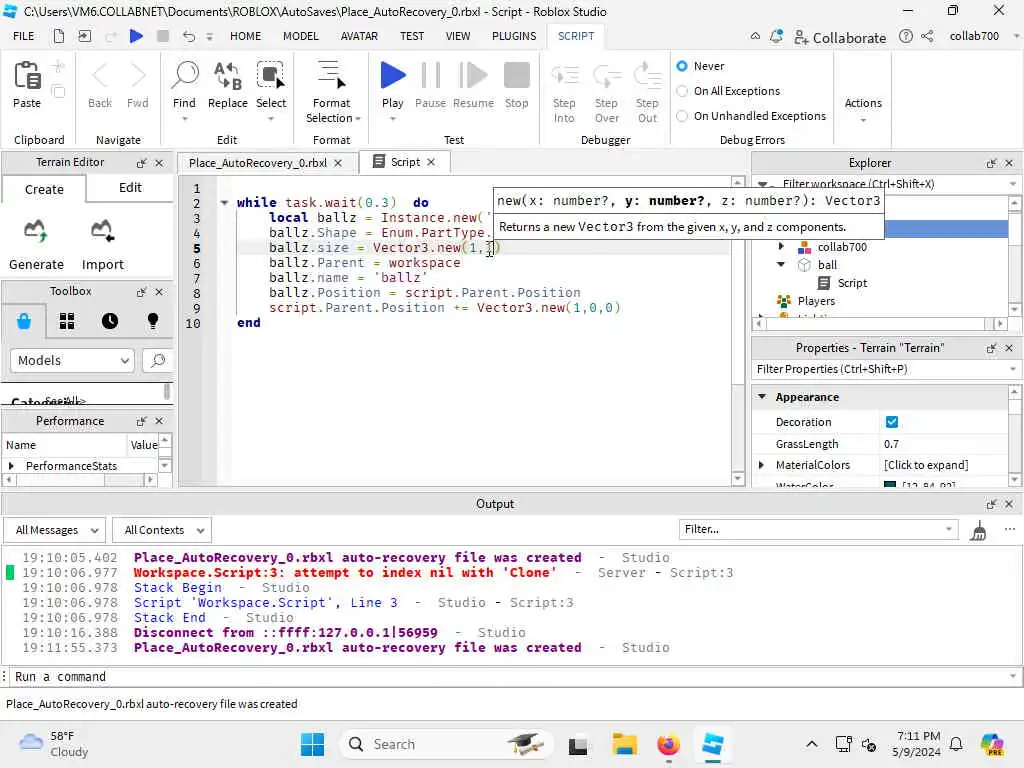Click the Toolbox search magnifier button
This screenshot has width=1024, height=768.
click(x=157, y=360)
